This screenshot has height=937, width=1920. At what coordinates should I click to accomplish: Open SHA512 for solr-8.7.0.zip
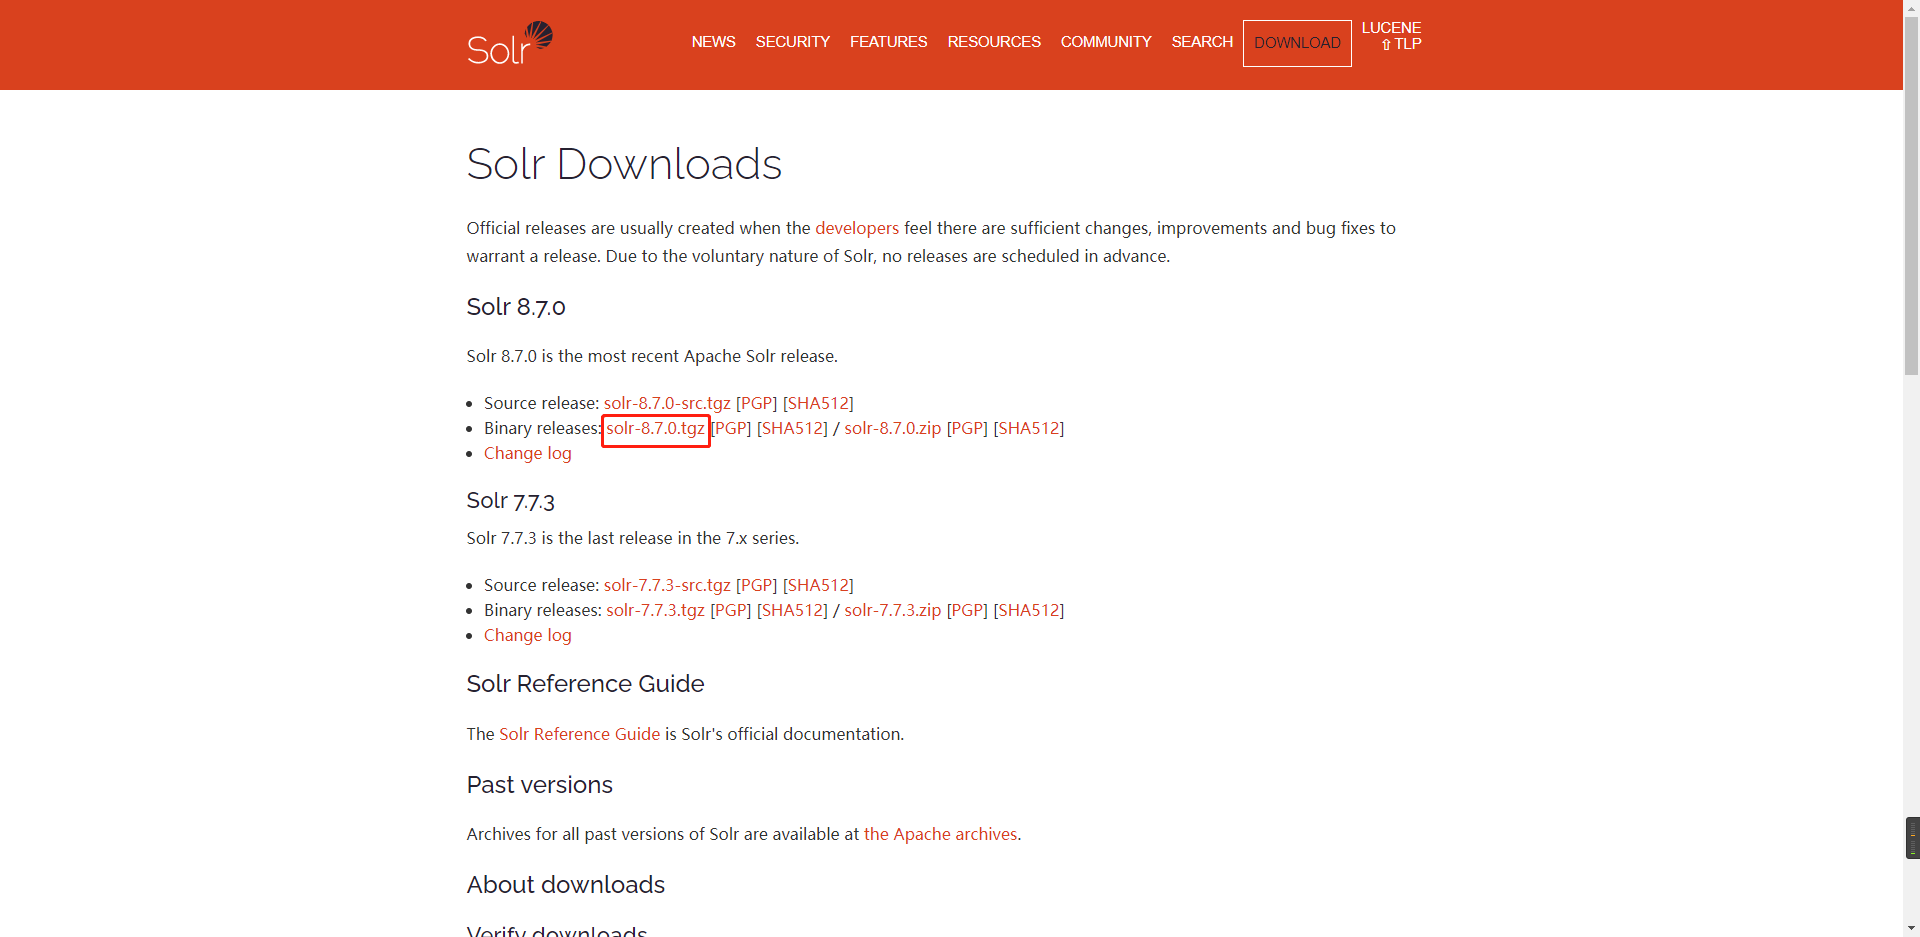pos(1028,428)
